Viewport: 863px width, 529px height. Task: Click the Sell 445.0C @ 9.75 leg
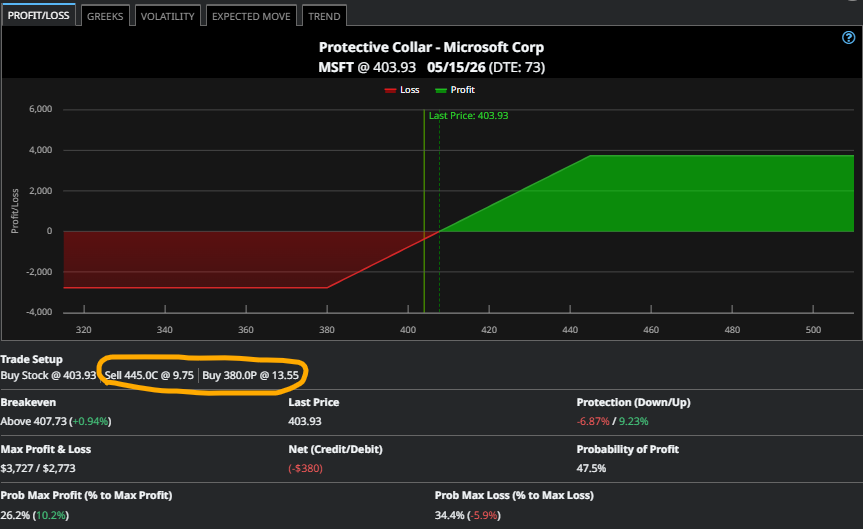pos(149,375)
